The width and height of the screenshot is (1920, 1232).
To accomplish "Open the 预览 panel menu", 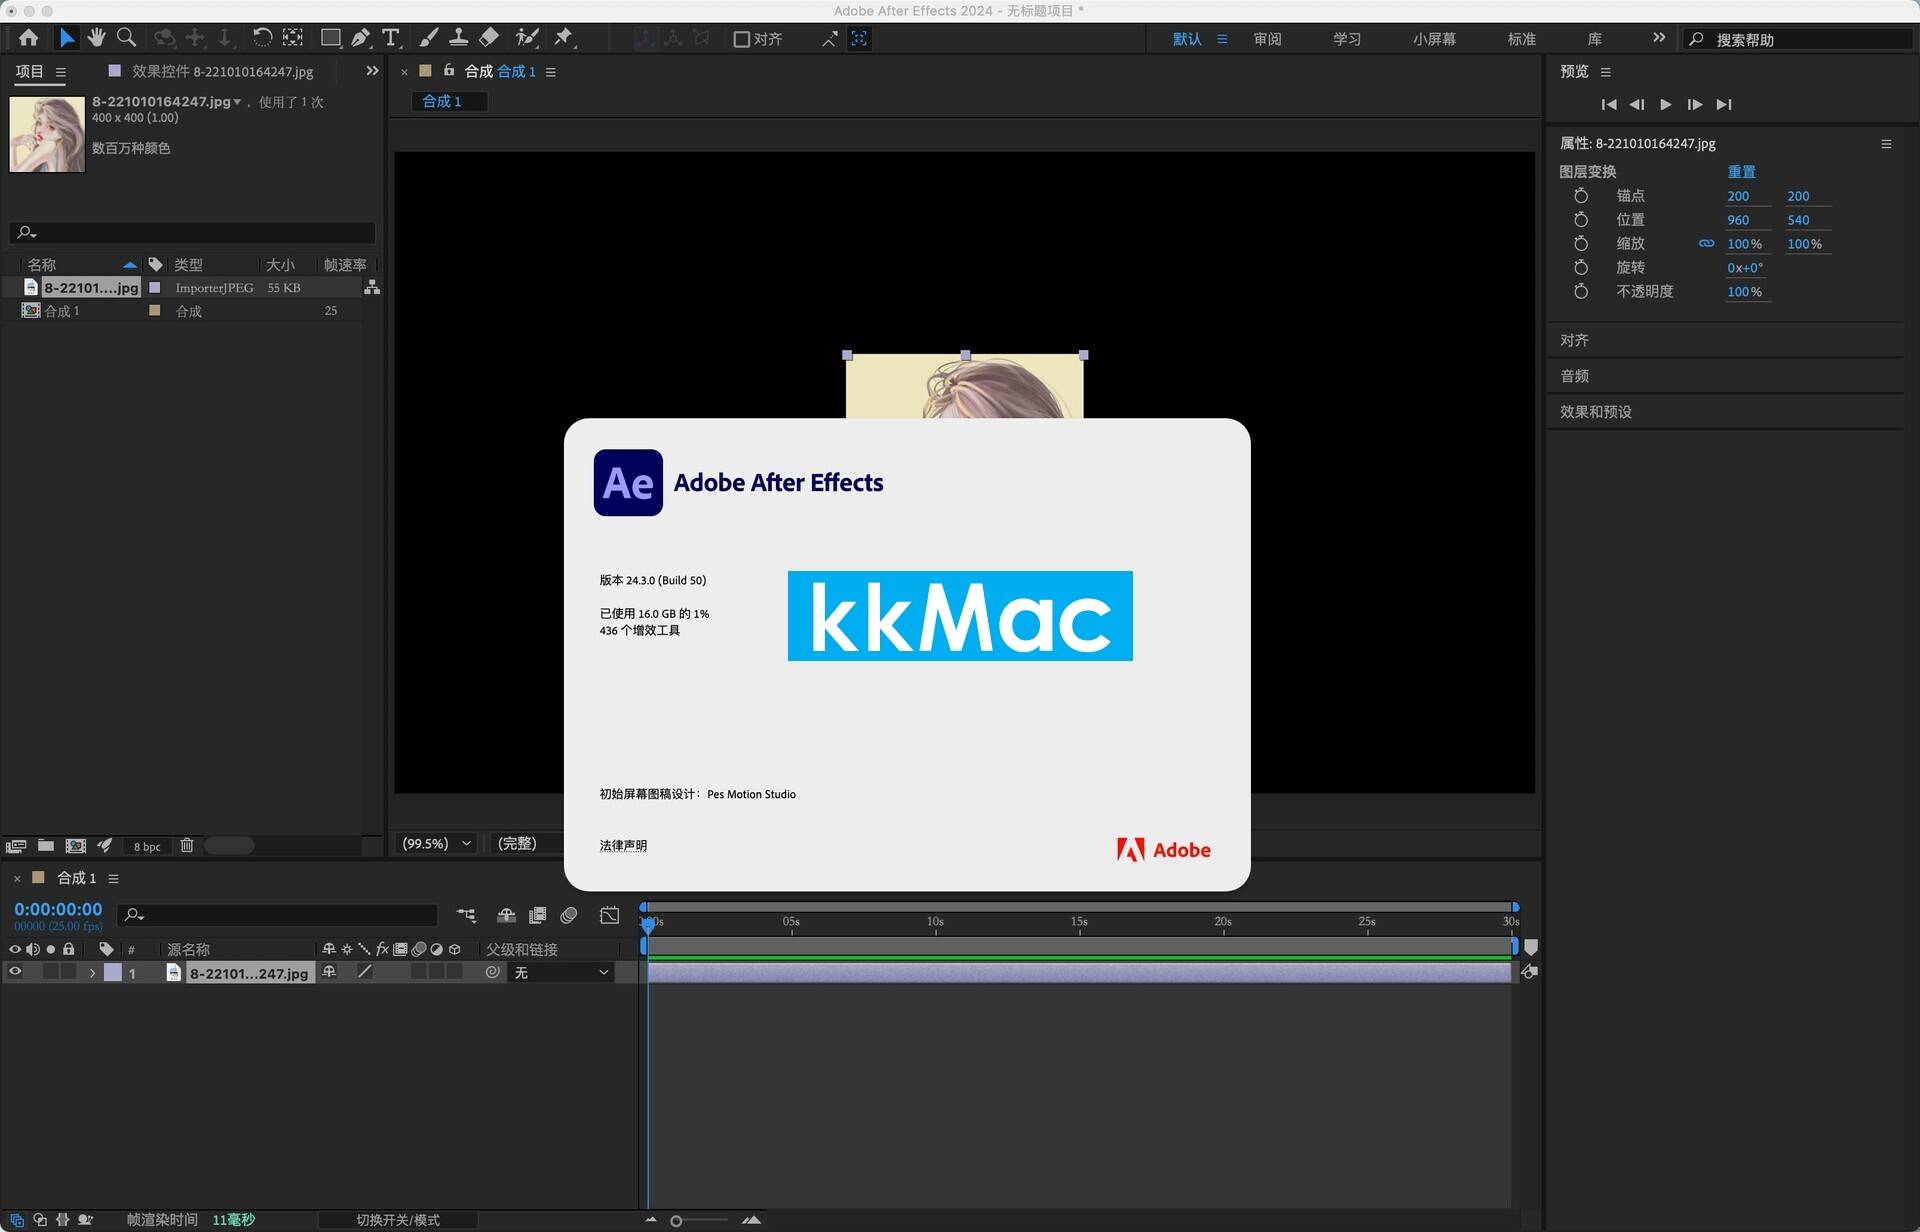I will coord(1605,72).
